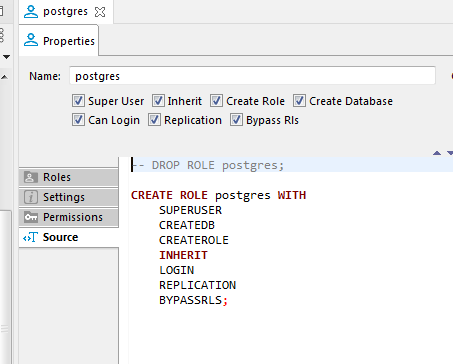
Task: Click the CREATE ROLE postgres WITH line
Action: 218,195
